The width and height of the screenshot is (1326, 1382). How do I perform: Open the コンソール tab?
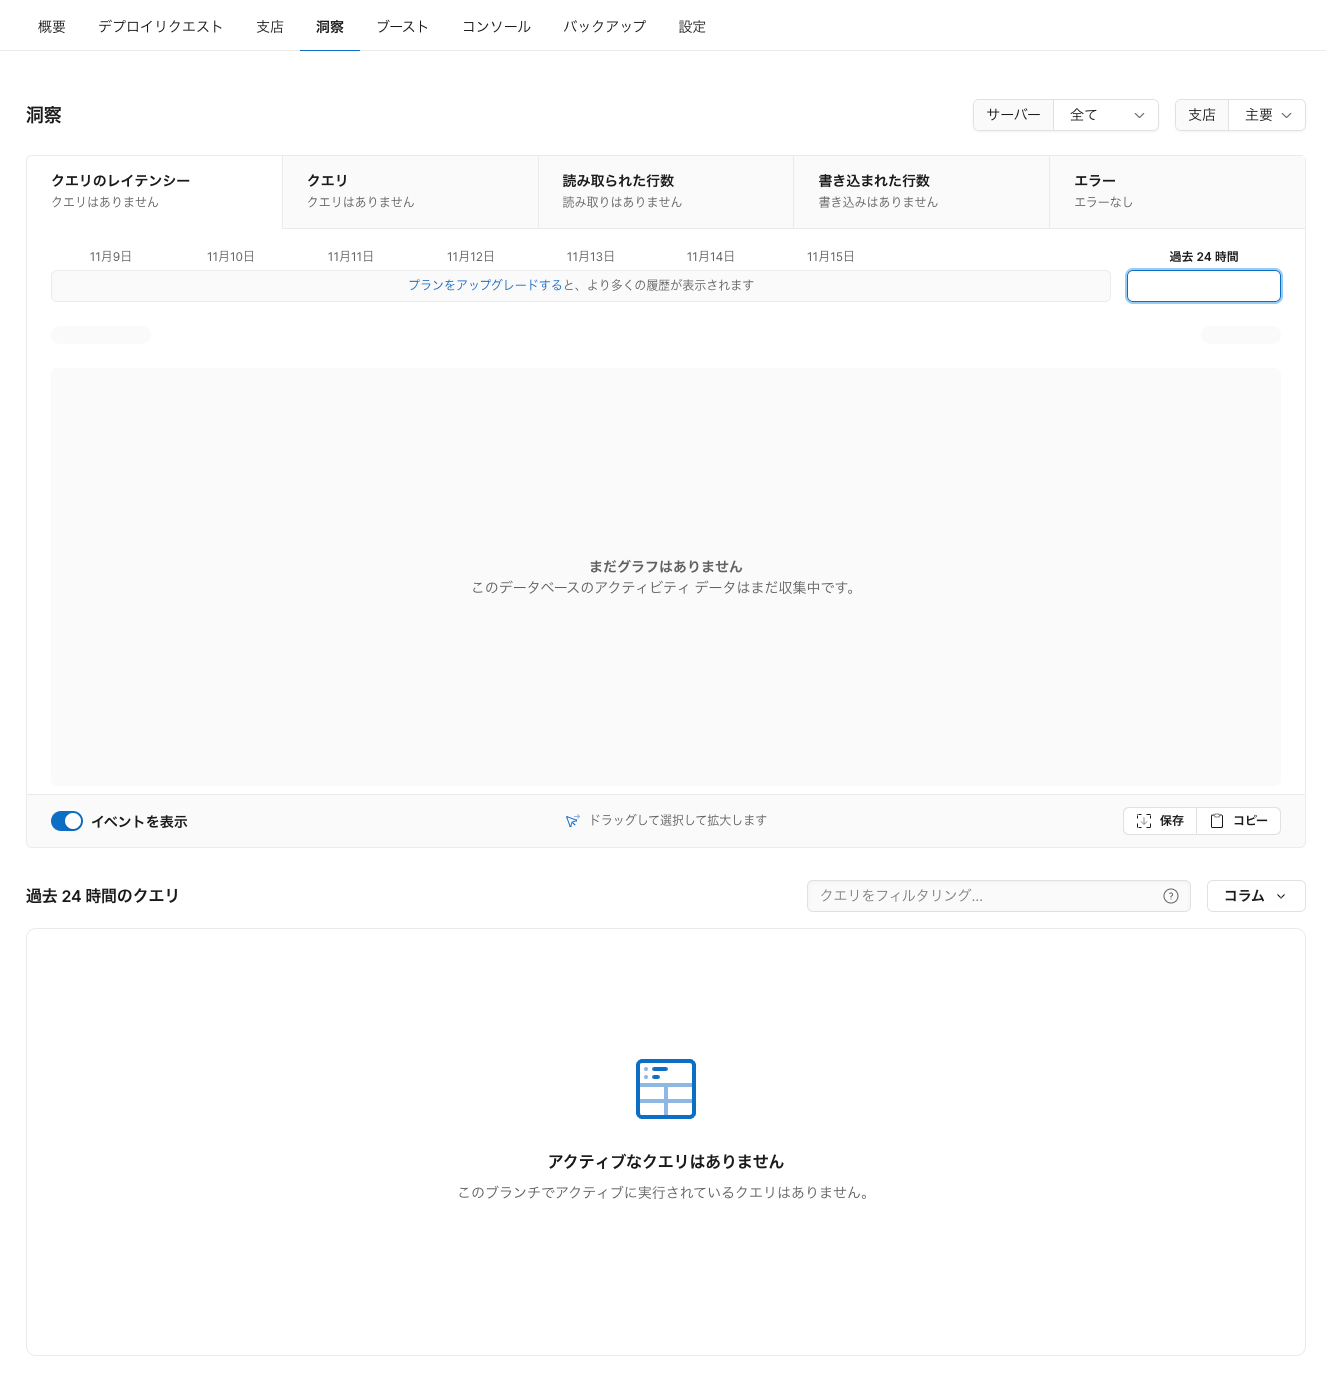click(496, 27)
